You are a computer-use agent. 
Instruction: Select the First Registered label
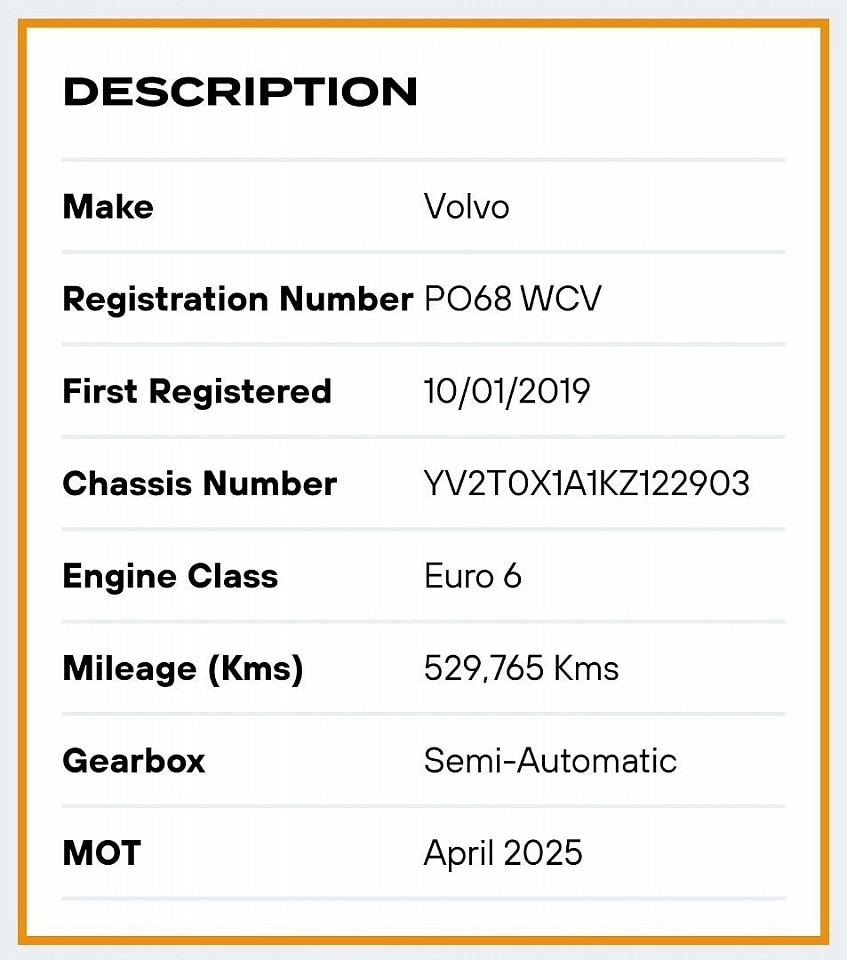tap(197, 391)
